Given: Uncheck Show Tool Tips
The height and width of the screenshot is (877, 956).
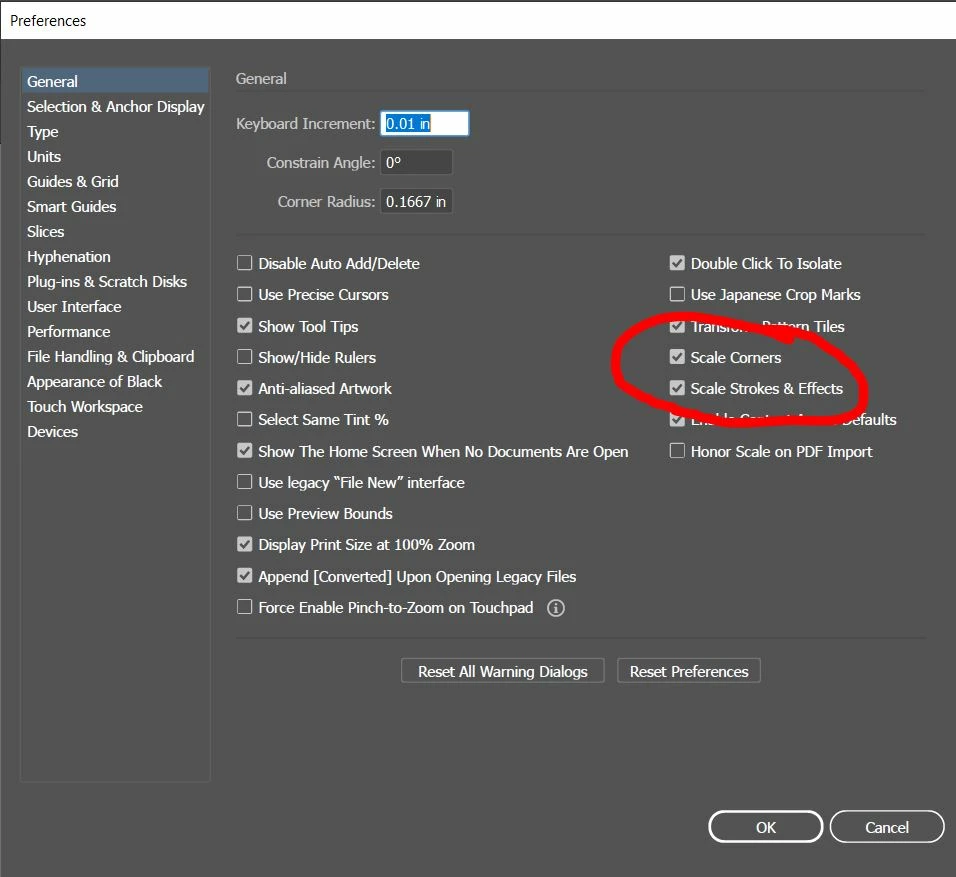Looking at the screenshot, I should pyautogui.click(x=244, y=326).
